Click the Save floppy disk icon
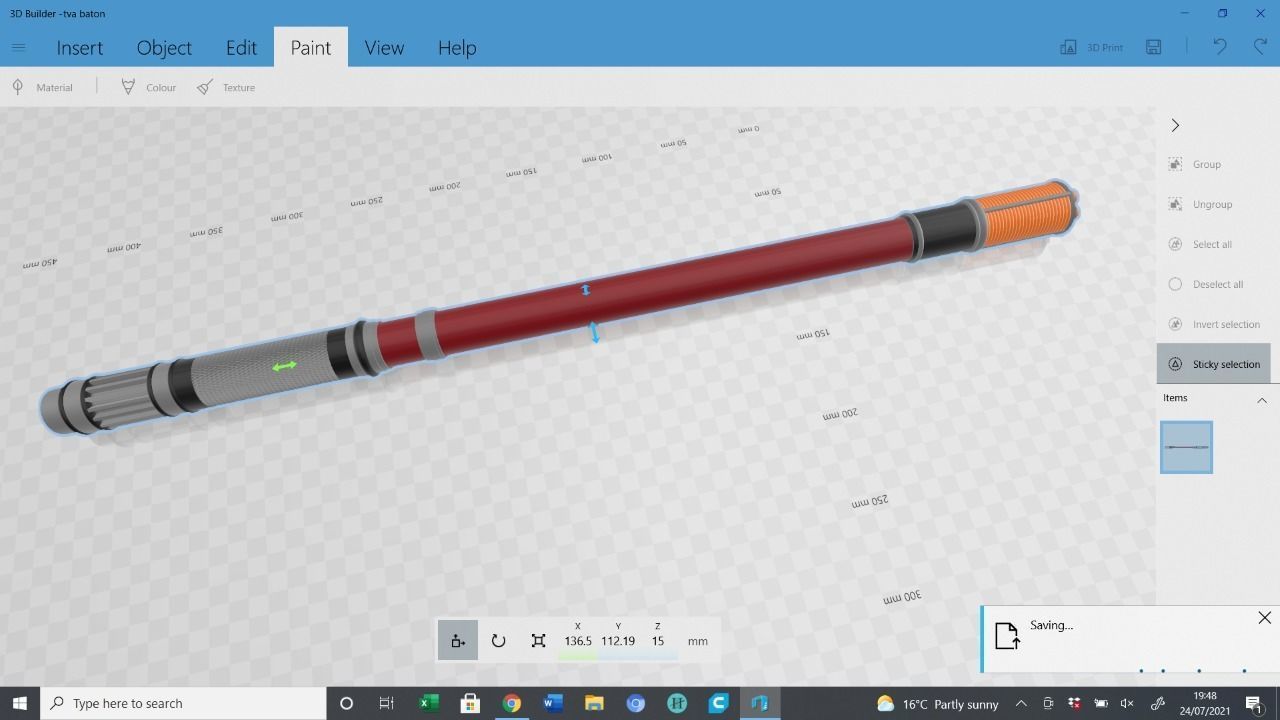1280x720 pixels. pyautogui.click(x=1153, y=47)
